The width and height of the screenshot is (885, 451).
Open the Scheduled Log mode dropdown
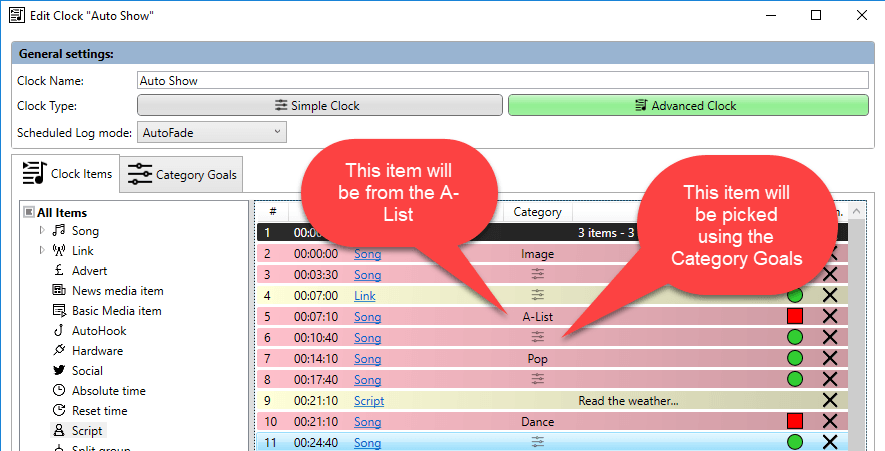pos(211,133)
